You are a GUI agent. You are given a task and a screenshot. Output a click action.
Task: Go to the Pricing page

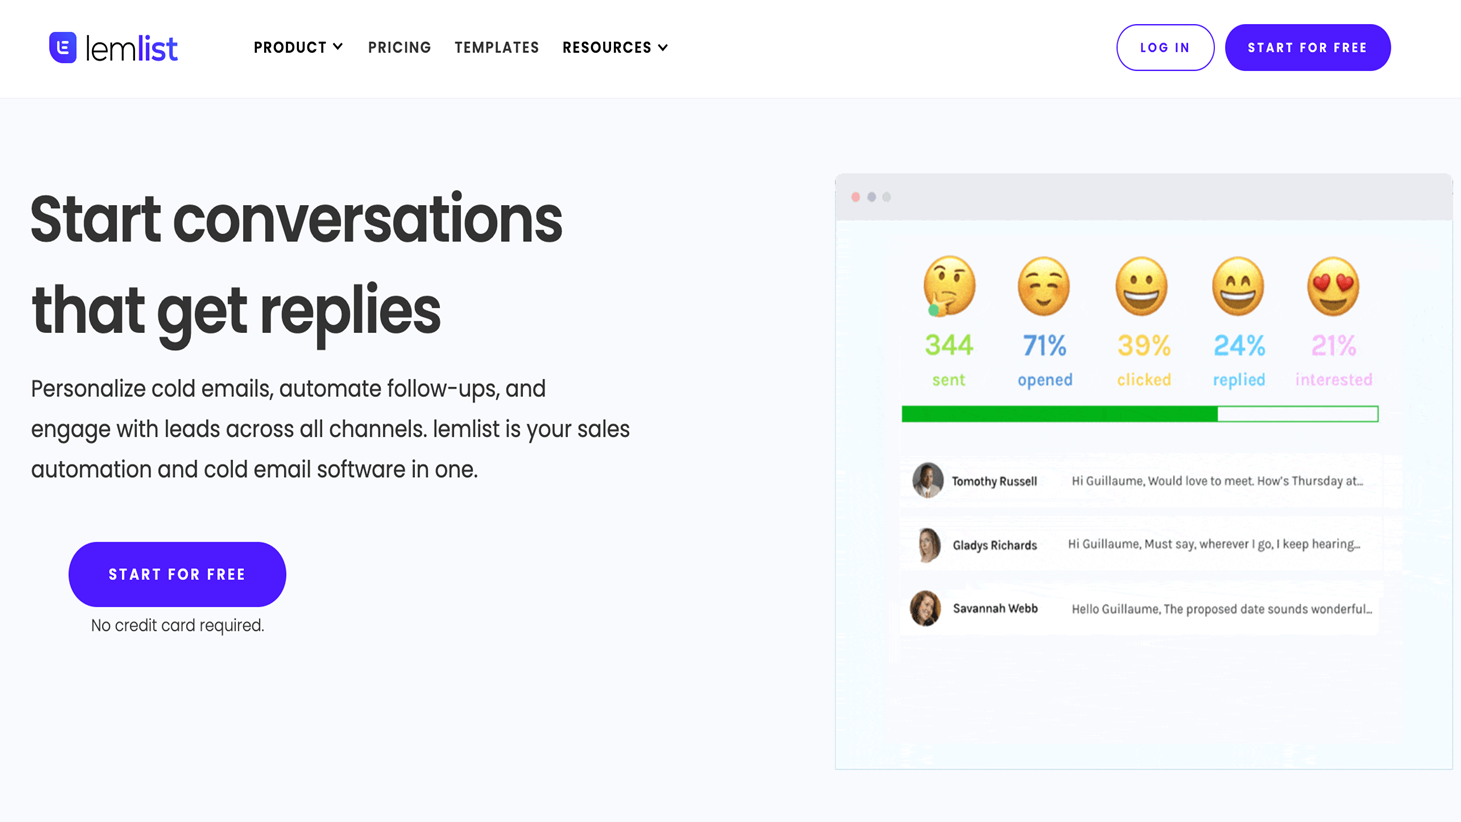(x=399, y=47)
